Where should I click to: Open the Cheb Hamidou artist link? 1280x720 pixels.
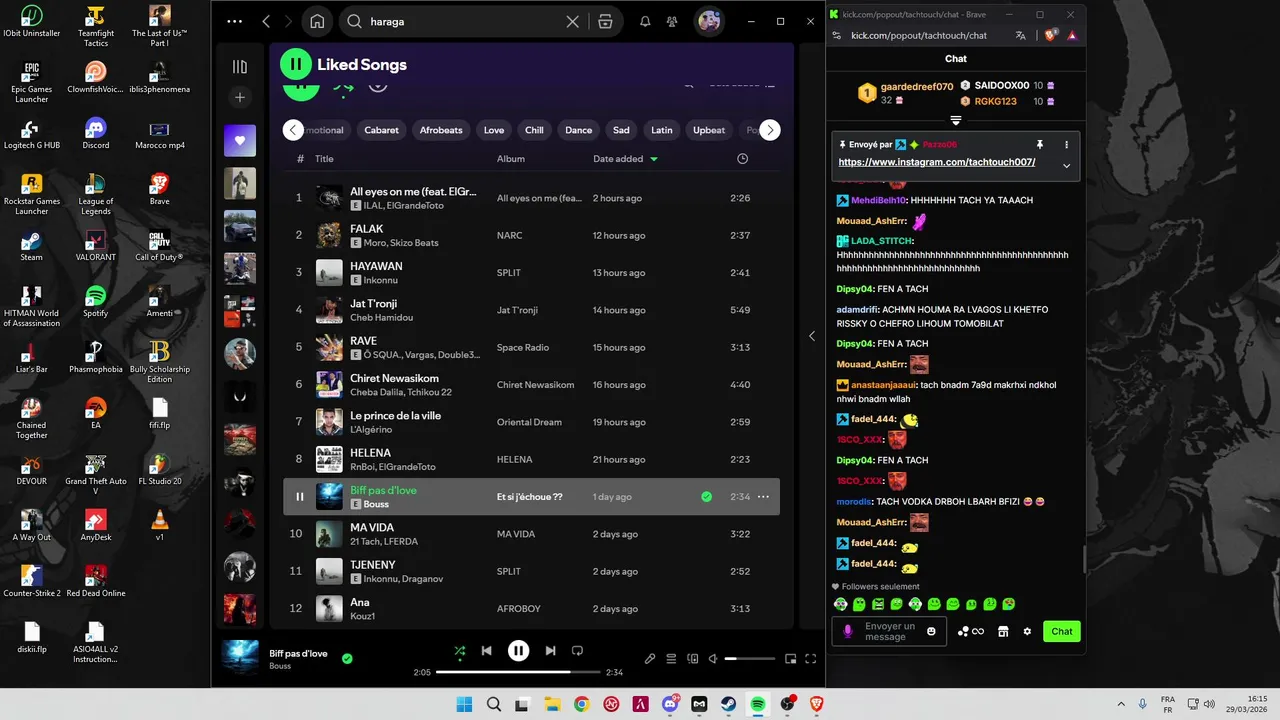pos(381,318)
